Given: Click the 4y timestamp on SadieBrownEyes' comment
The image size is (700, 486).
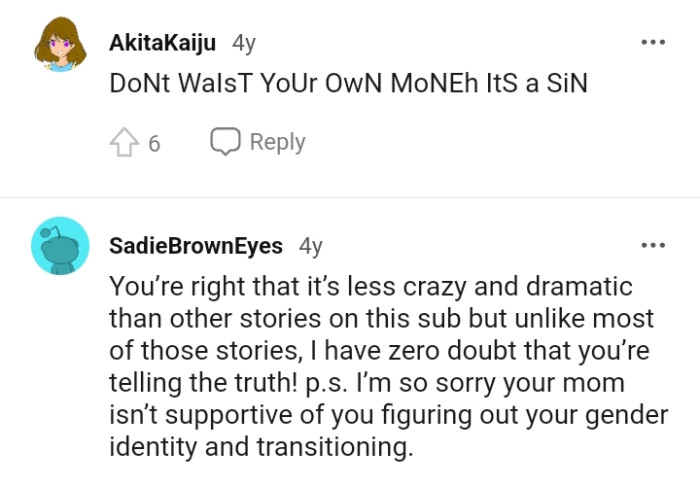Looking at the screenshot, I should tap(311, 245).
